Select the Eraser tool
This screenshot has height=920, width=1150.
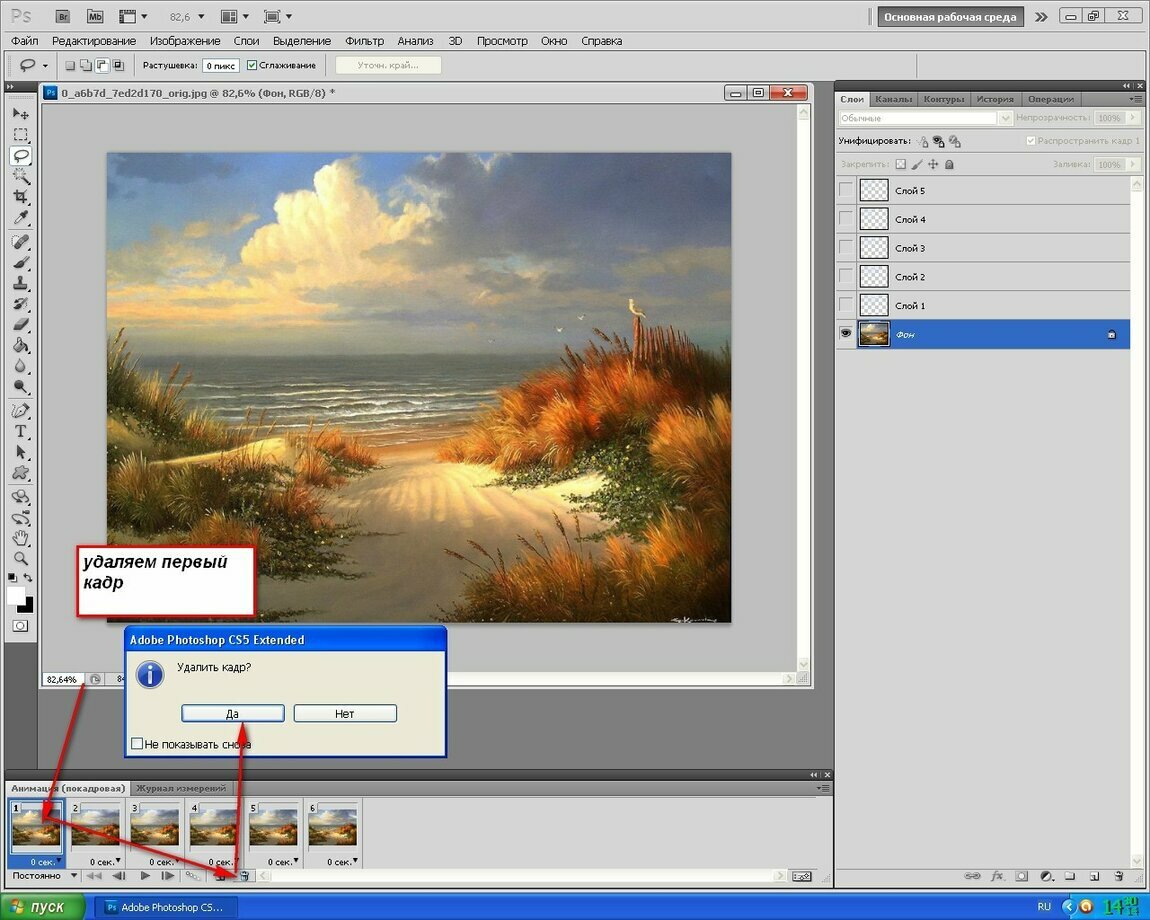[x=21, y=324]
